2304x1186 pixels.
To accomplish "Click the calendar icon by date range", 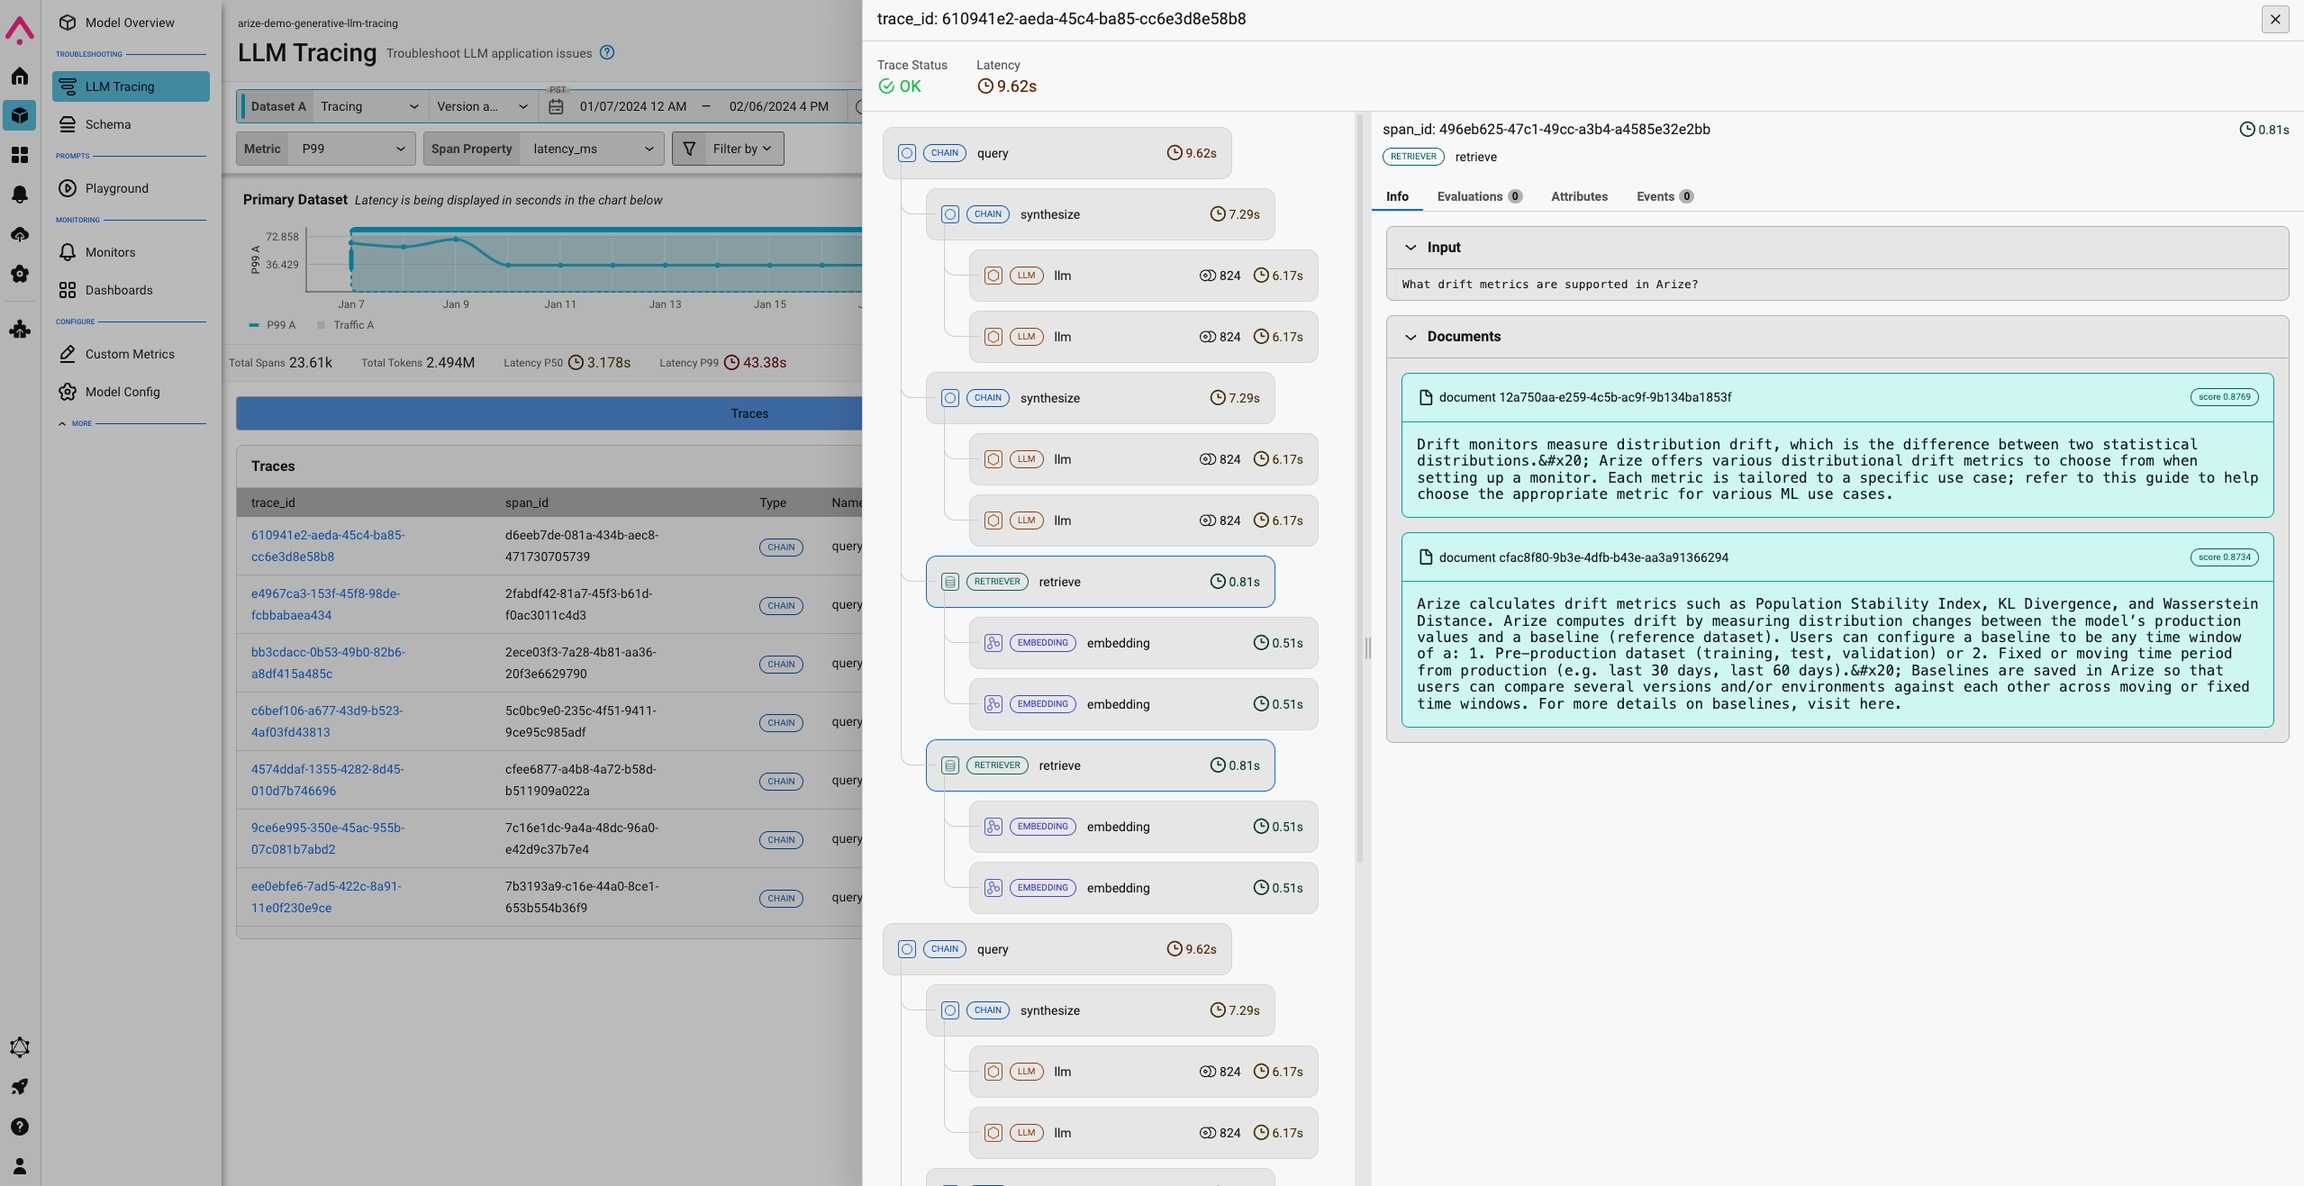I will 557,107.
